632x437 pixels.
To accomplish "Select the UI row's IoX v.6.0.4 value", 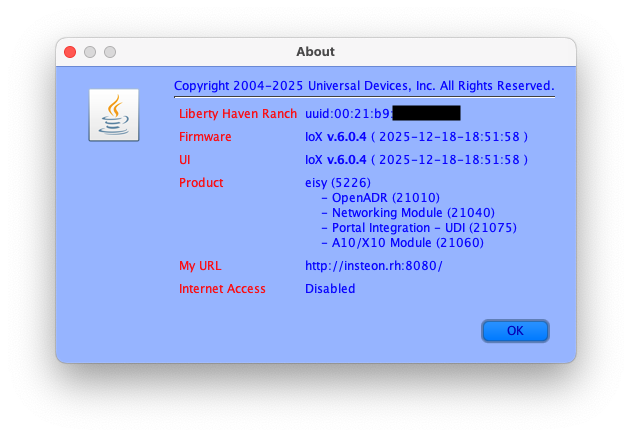I will coord(416,160).
